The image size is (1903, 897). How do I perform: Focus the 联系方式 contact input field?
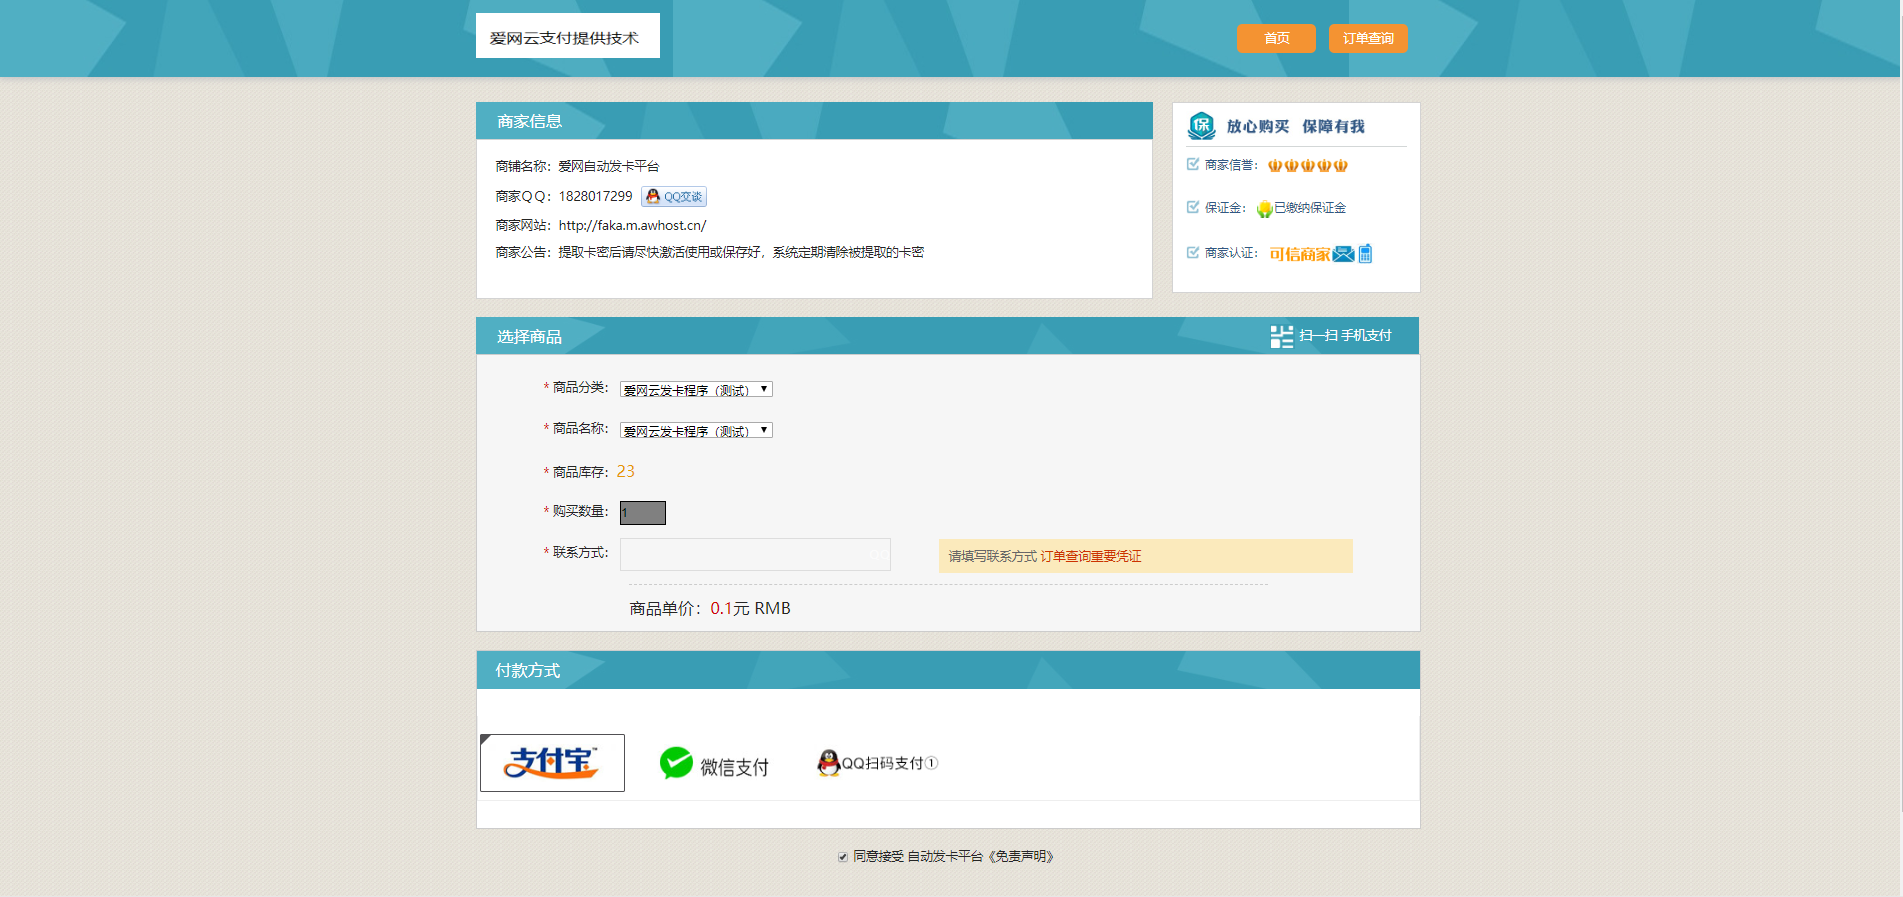coord(754,554)
